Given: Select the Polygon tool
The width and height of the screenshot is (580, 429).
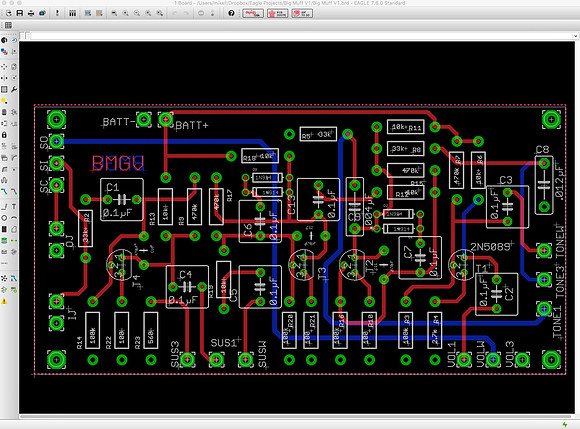Looking at the screenshot, I should pos(14,229).
